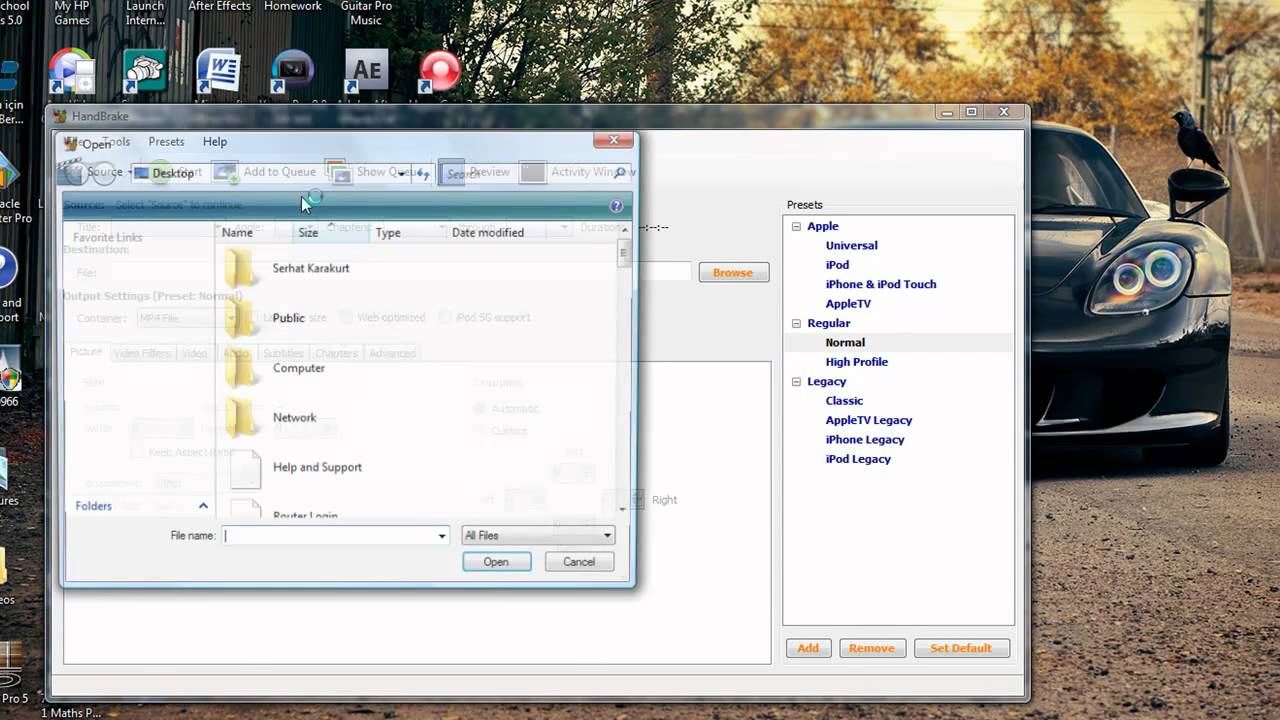Viewport: 1280px width, 720px height.
Task: Select the AppleTV preset
Action: (848, 304)
